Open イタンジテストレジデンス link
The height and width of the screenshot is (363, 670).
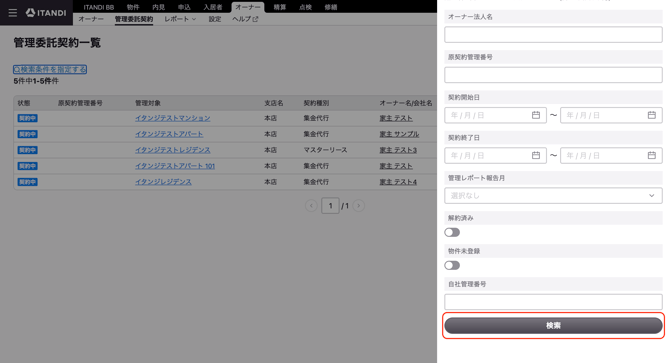point(173,150)
